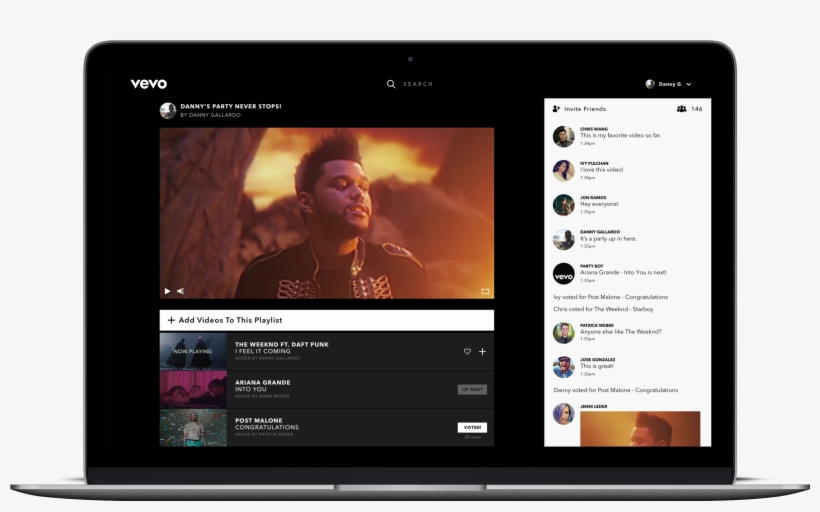
Task: Click 'Danny voted for Post Malone - Congratulations'
Action: [616, 390]
